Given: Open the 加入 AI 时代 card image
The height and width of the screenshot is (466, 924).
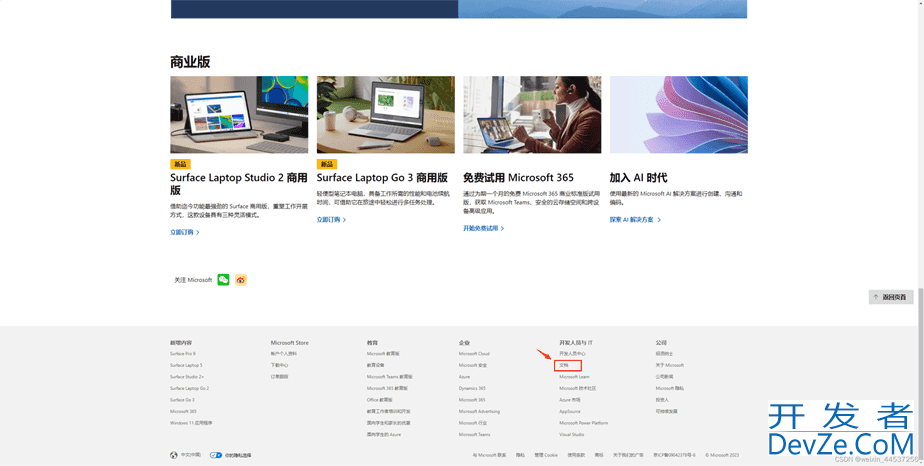Looking at the screenshot, I should click(679, 114).
